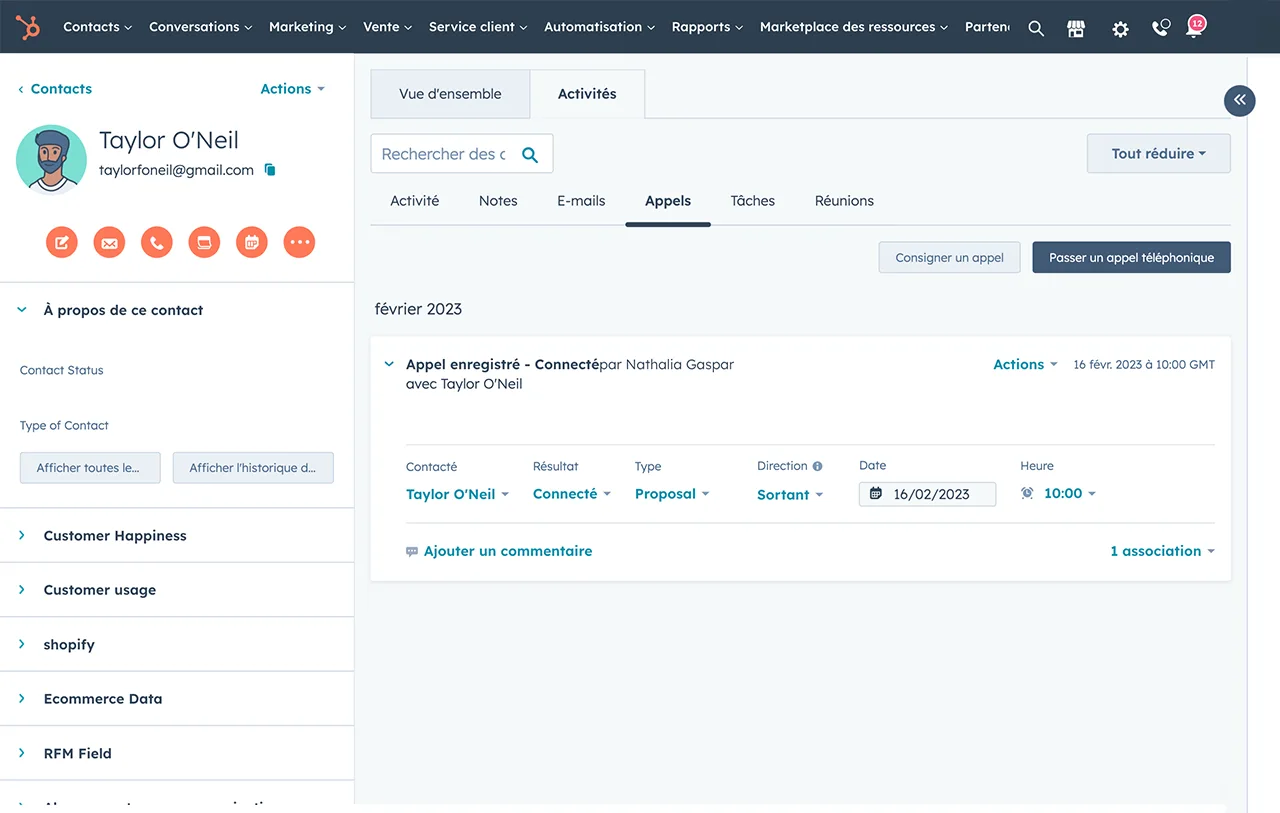Open the three-dots more actions icon
The image size is (1280, 813).
299,242
